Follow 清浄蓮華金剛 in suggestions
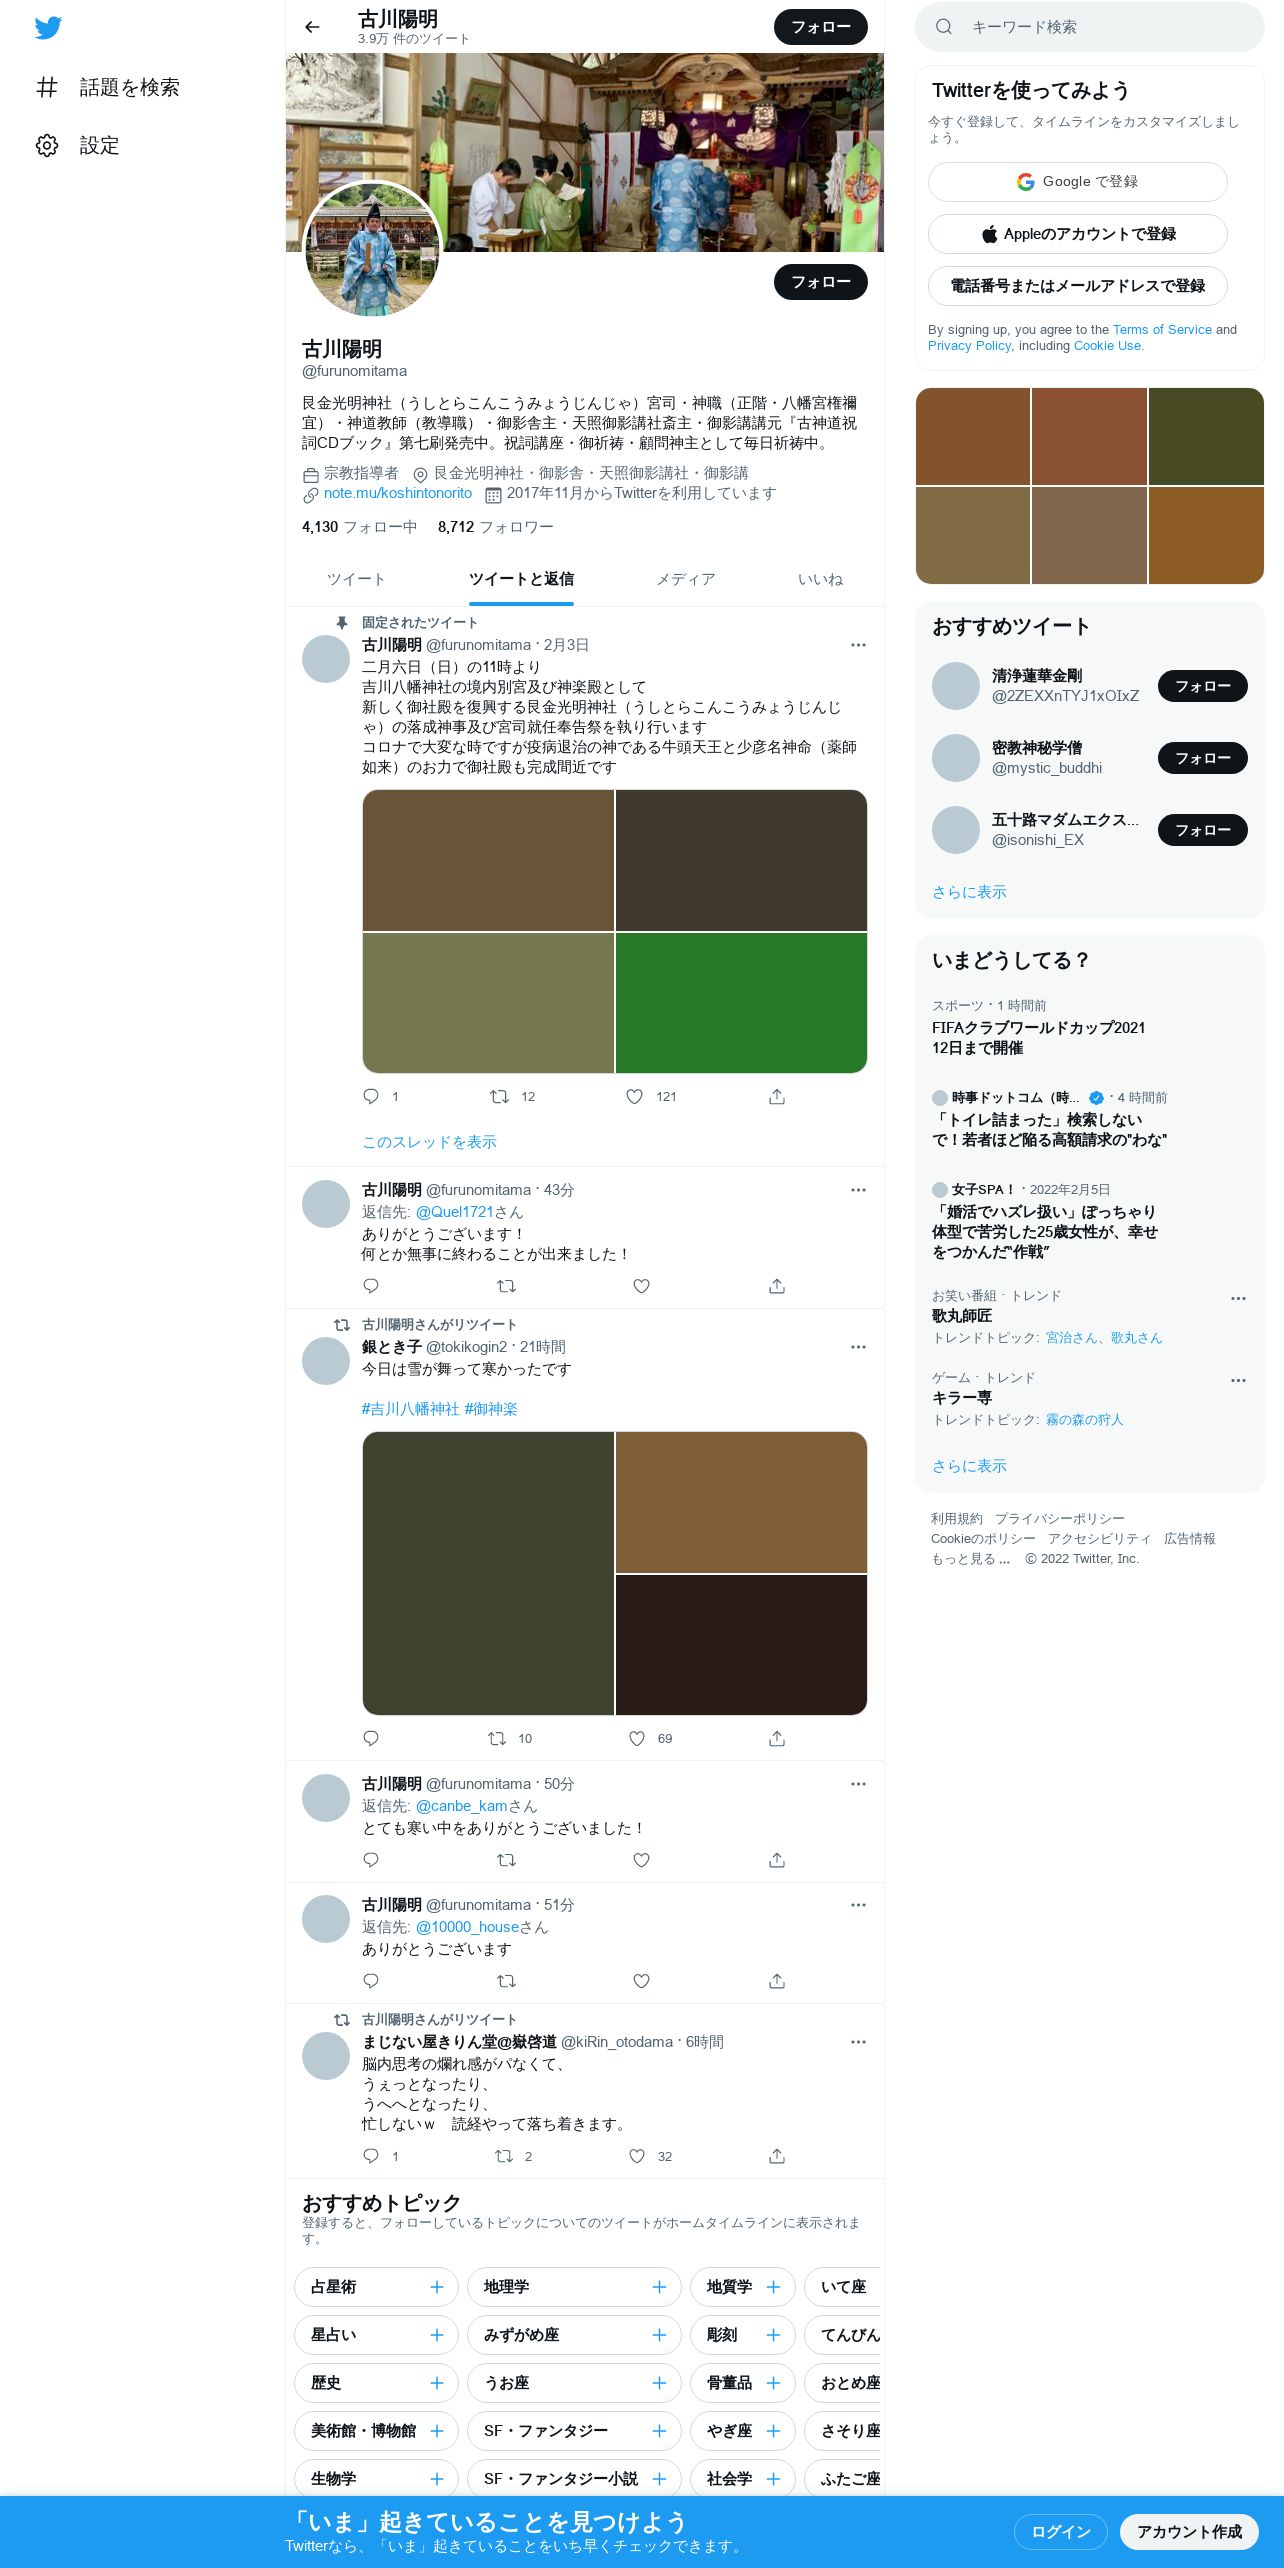The height and width of the screenshot is (2568, 1284). 1202,686
